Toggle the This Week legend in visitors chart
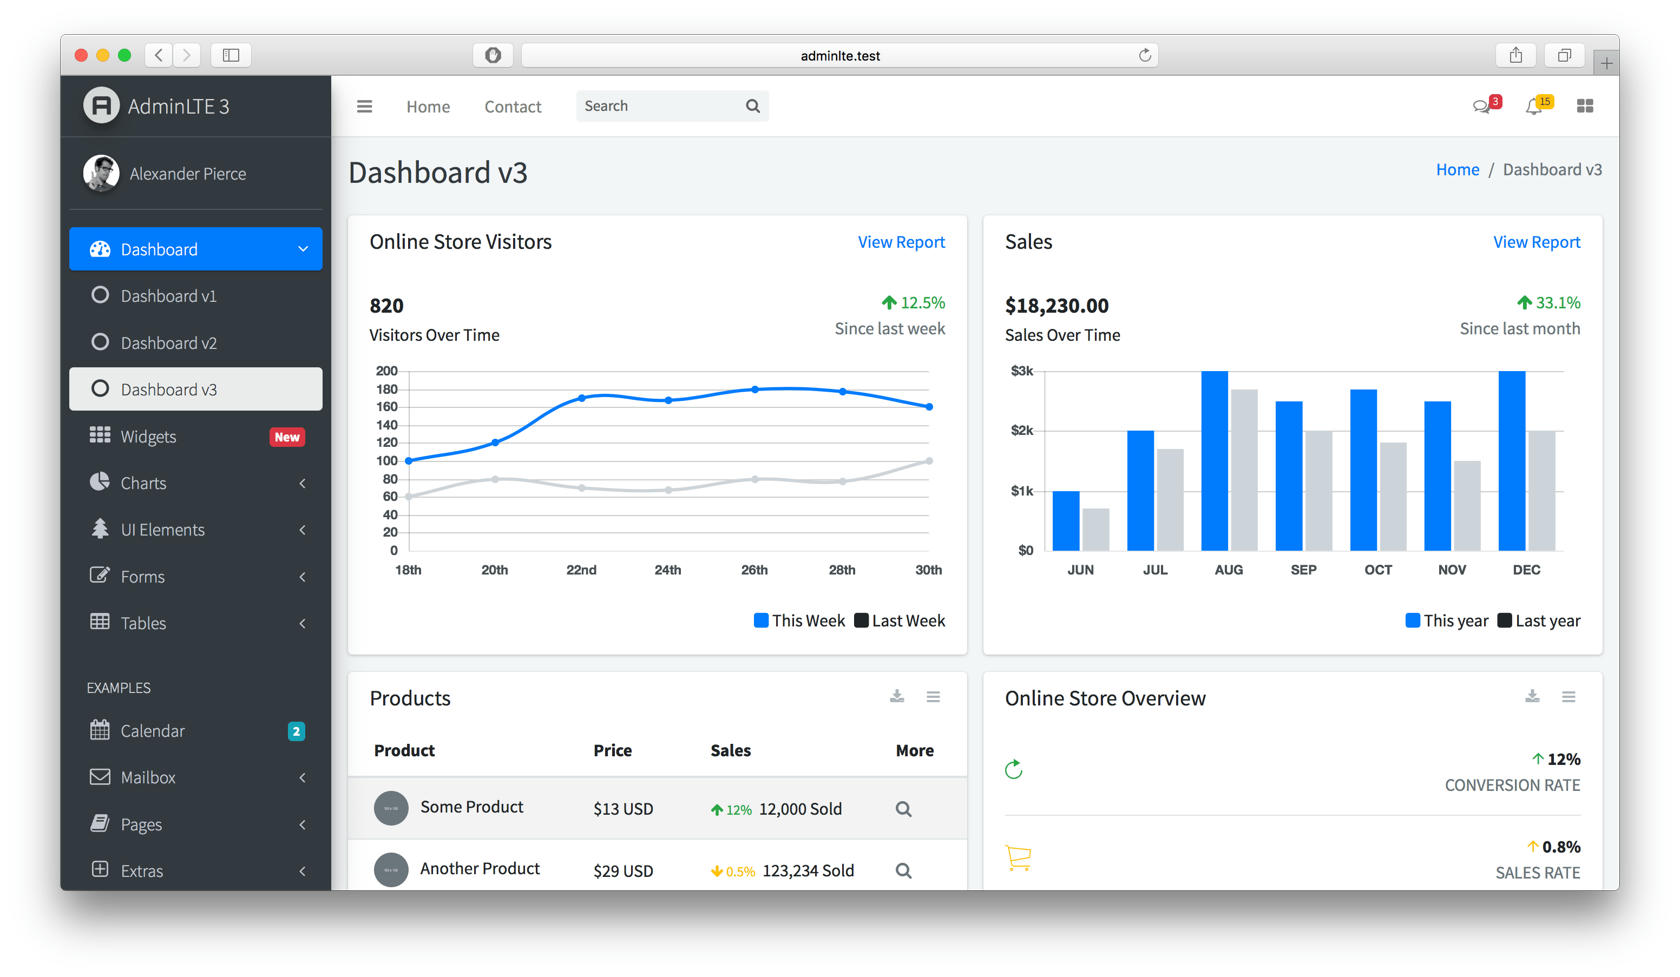This screenshot has width=1680, height=977. (x=799, y=620)
